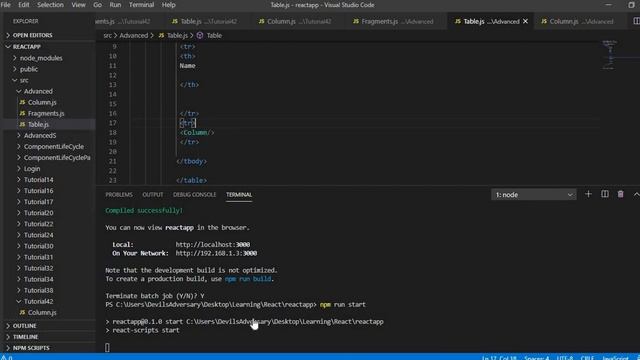This screenshot has height=360, width=640.
Task: Click the Table symbol breadcrumb
Action: (x=209, y=36)
